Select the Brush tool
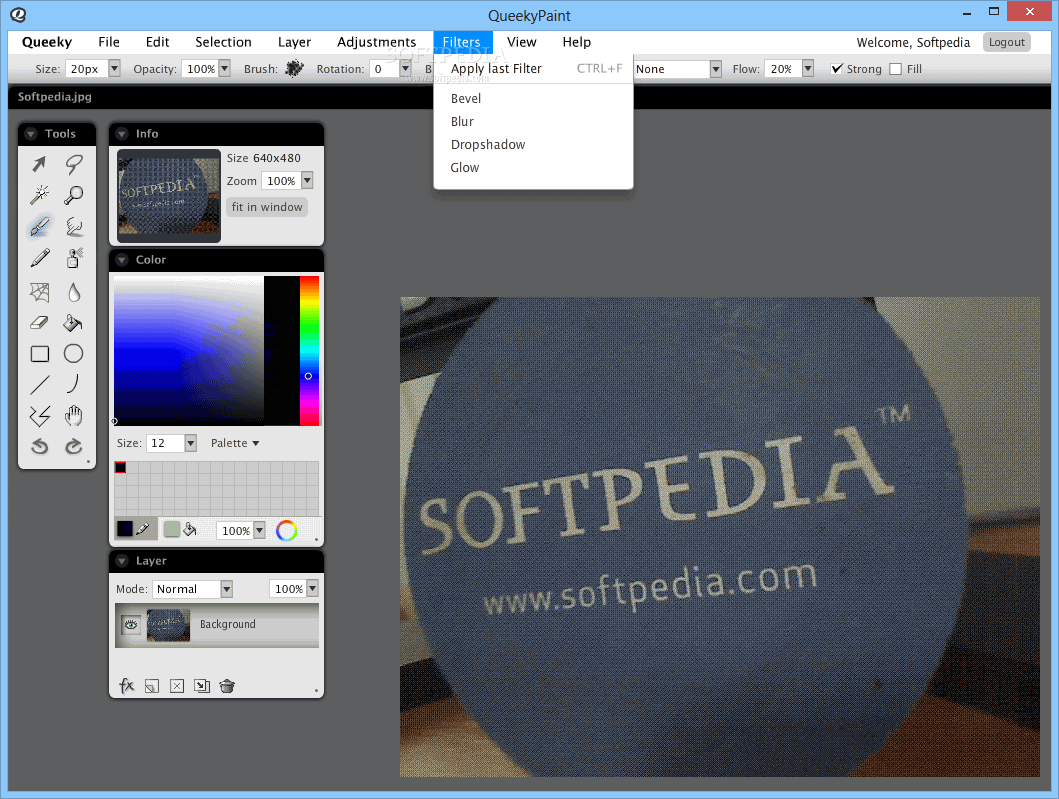 coord(39,226)
